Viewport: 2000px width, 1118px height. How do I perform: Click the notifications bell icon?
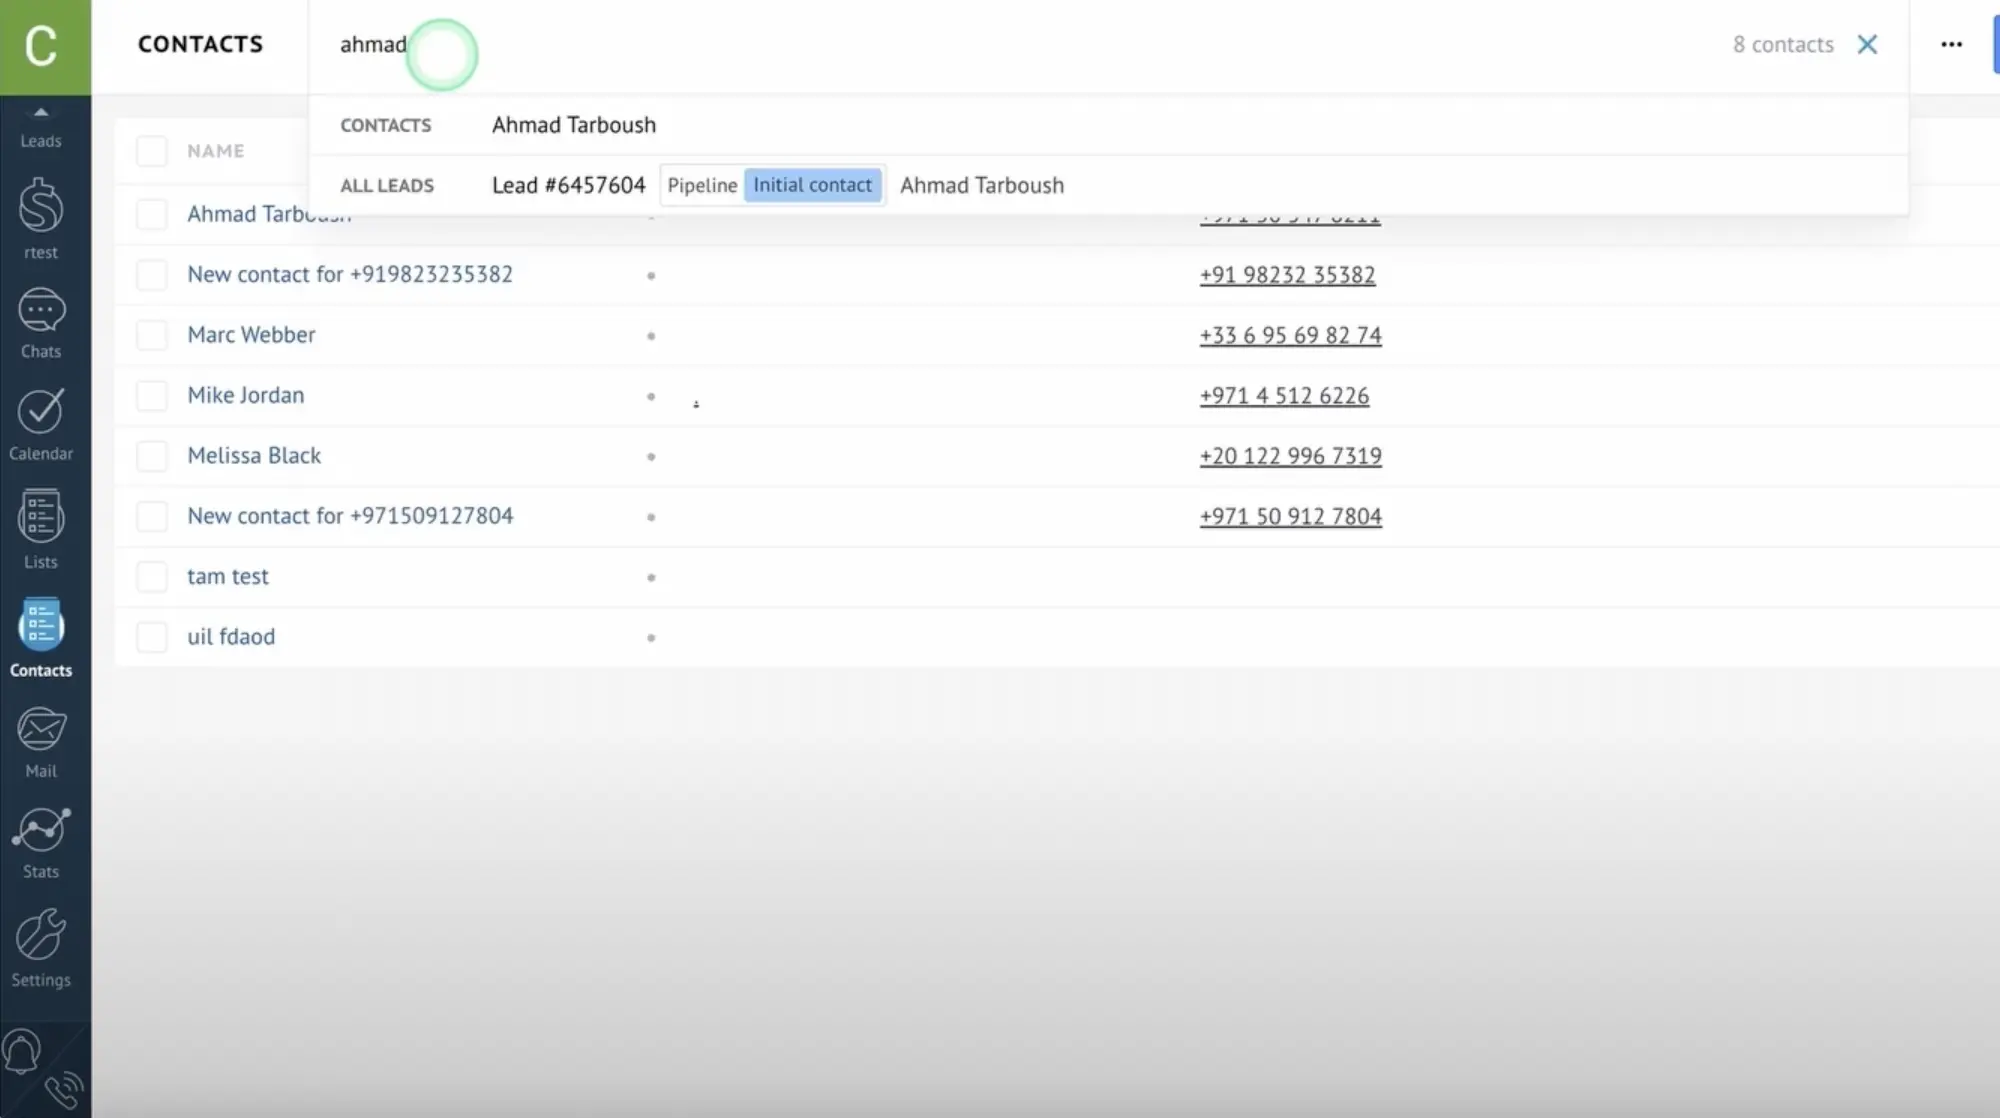click(22, 1052)
